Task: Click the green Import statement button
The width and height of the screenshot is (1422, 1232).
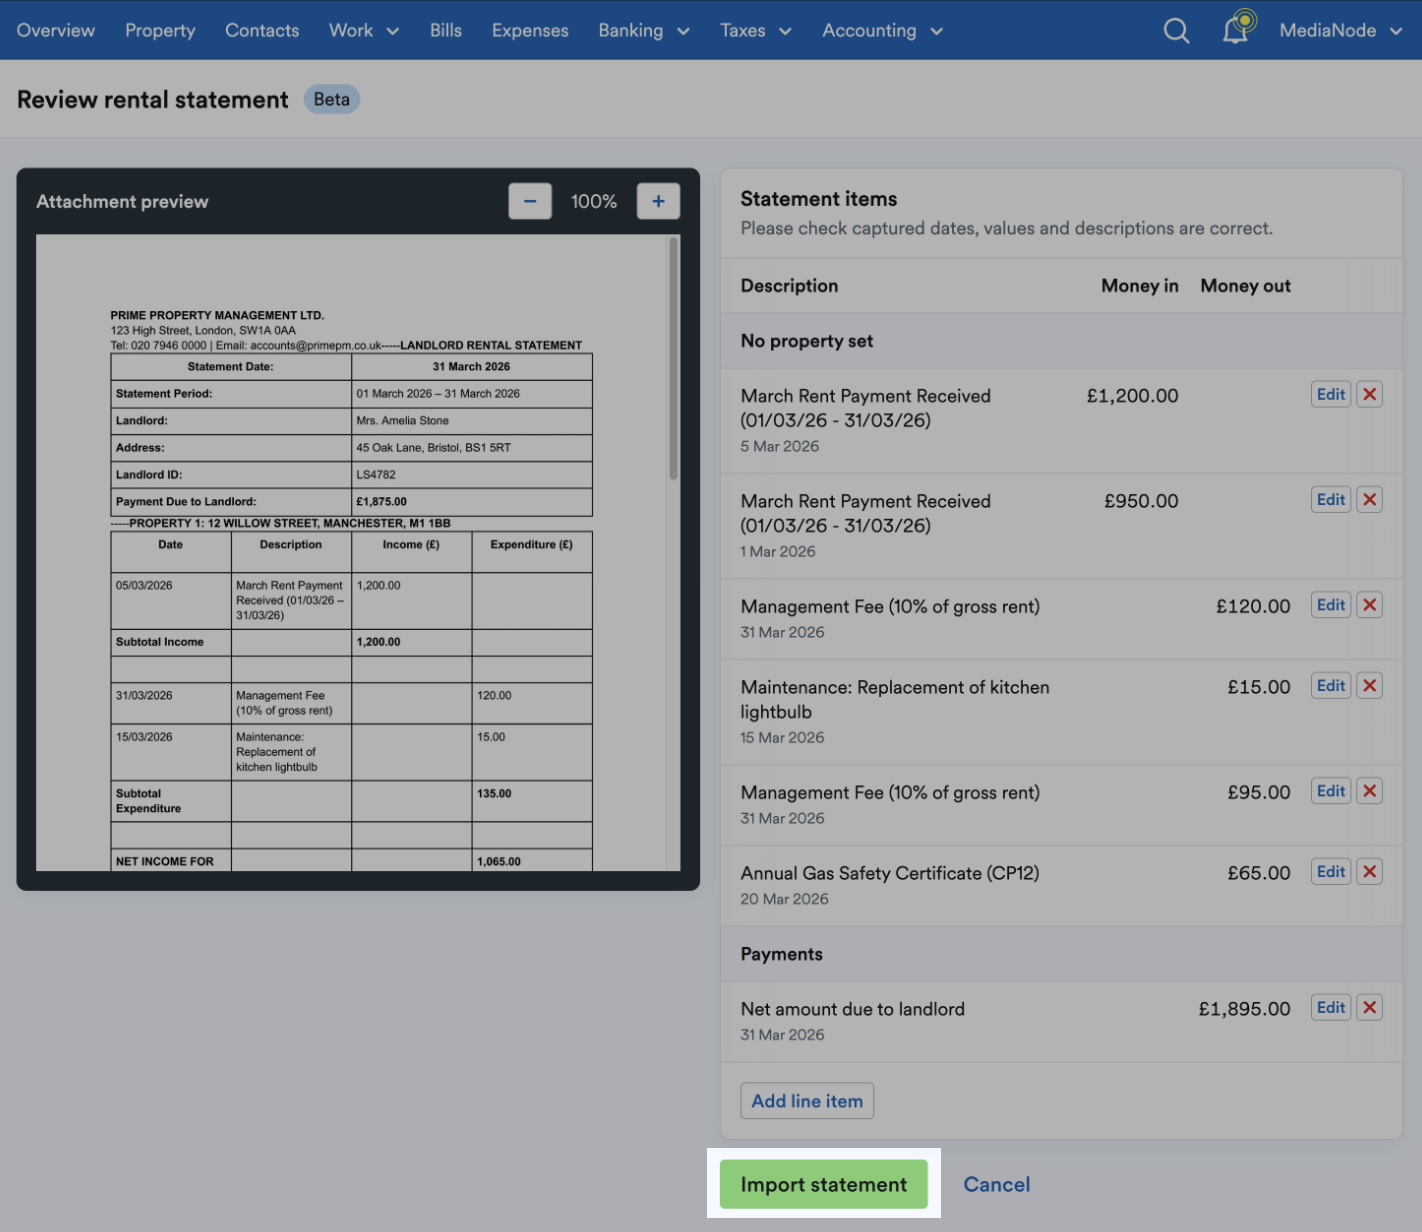Action: (824, 1184)
